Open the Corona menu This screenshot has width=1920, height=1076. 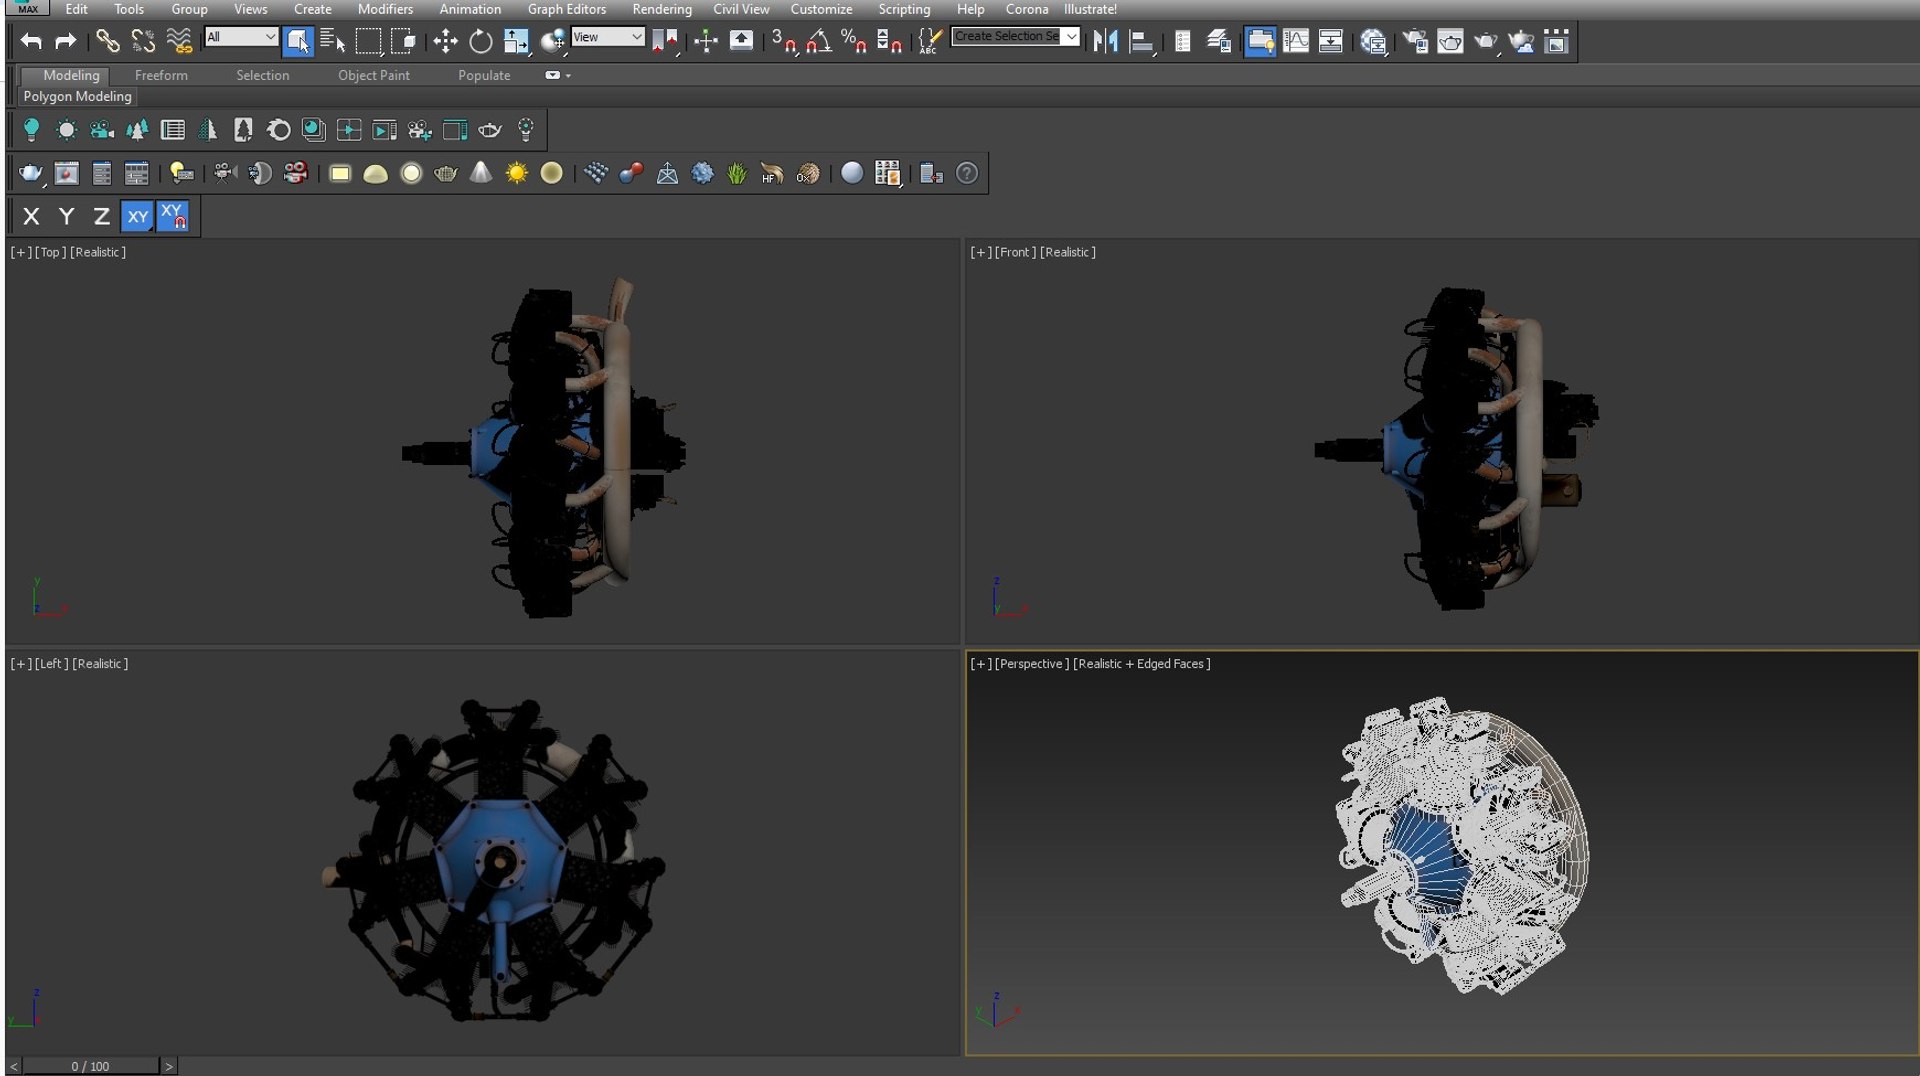coord(1027,9)
